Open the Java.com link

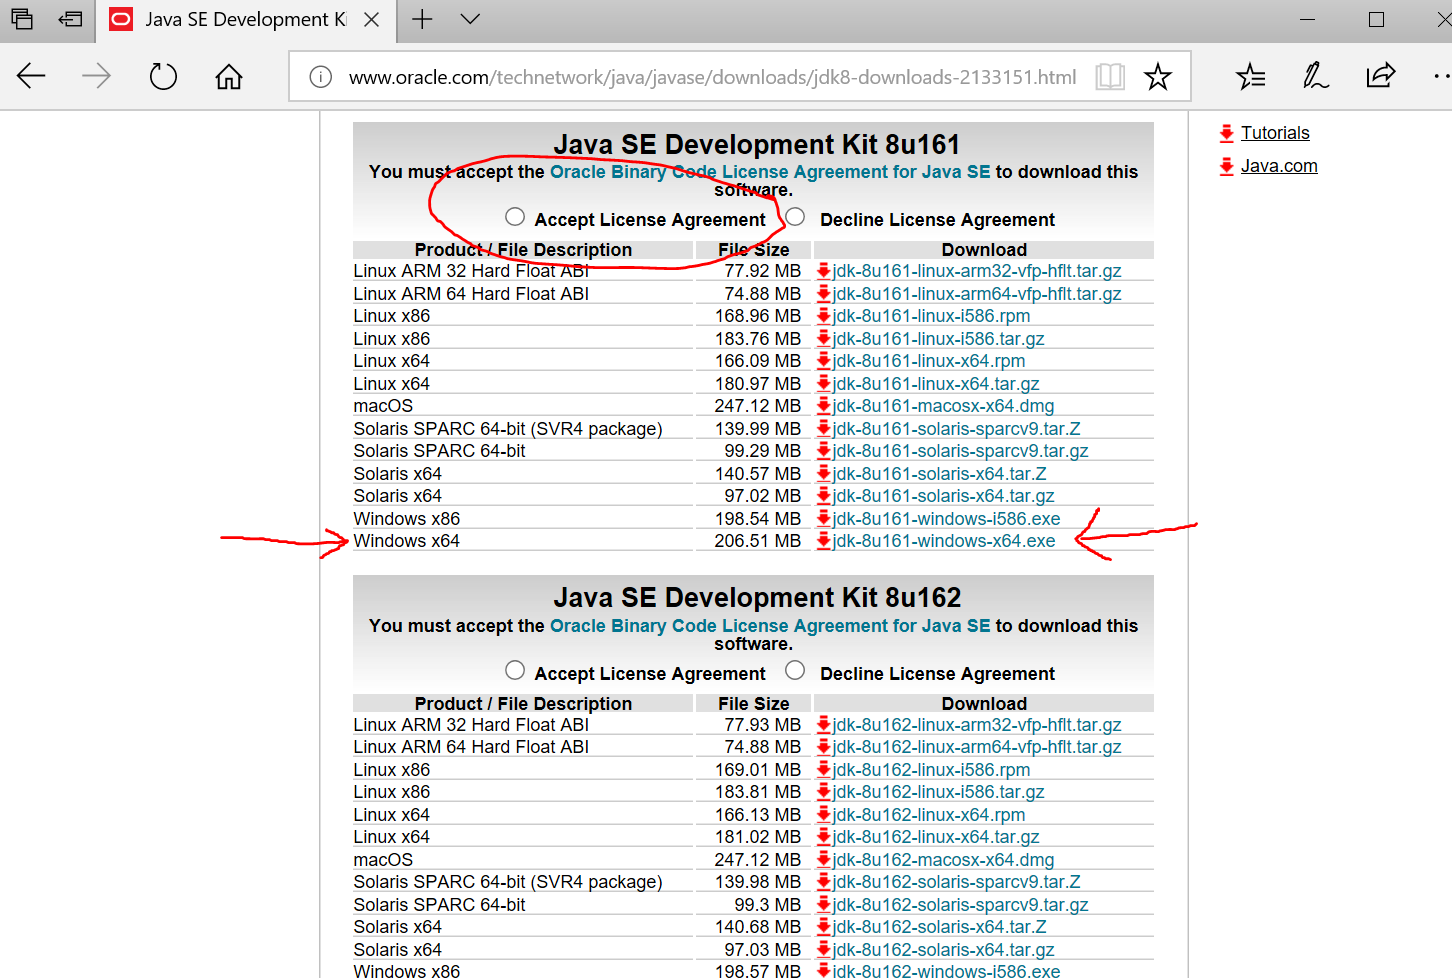pyautogui.click(x=1279, y=166)
